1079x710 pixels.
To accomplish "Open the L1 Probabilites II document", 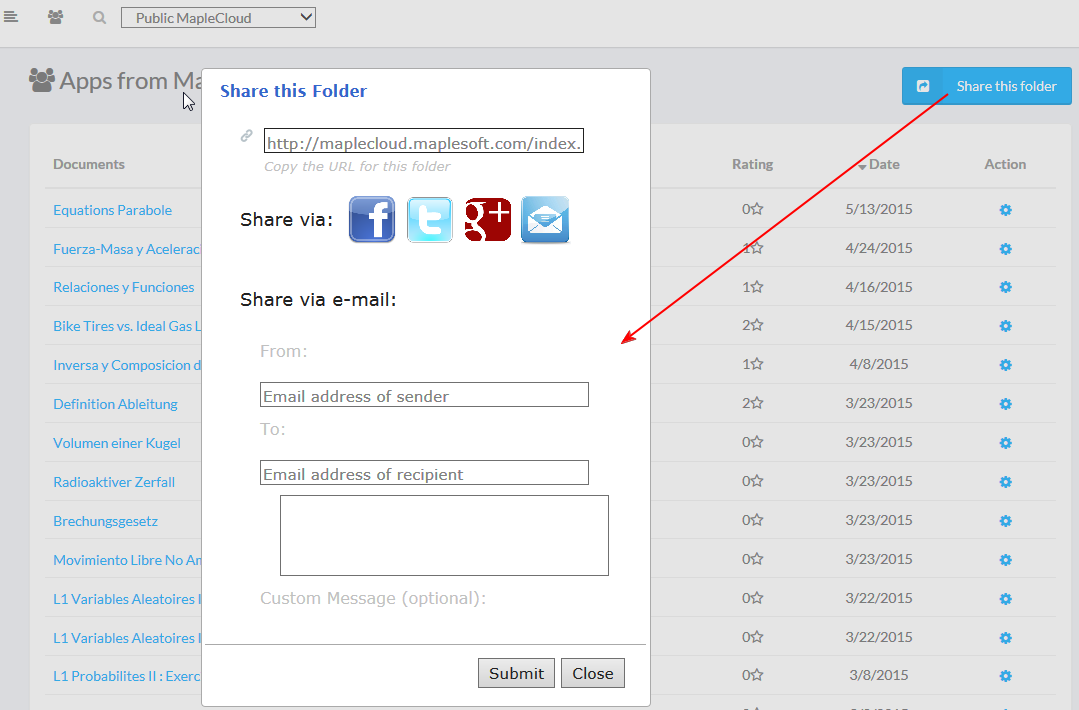I will [127, 676].
